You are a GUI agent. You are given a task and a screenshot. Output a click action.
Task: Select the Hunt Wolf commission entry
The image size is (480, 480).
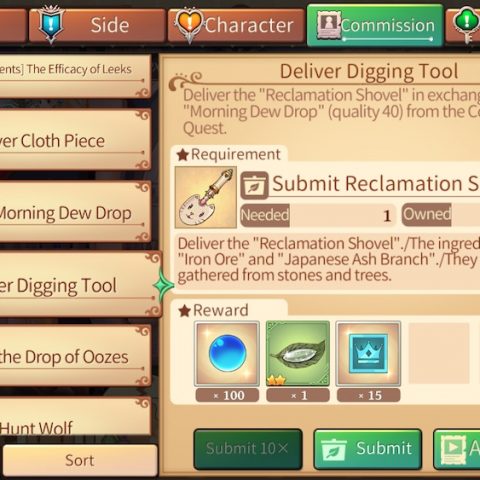tap(75, 416)
